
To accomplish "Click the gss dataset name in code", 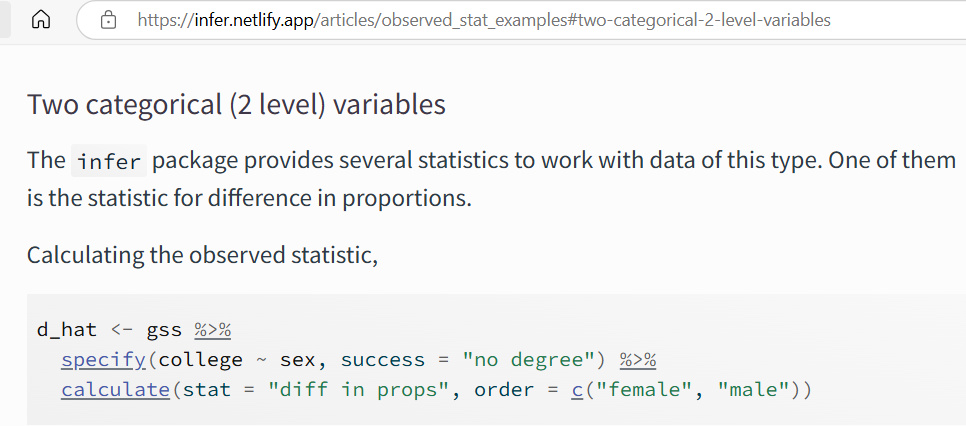I will click(x=164, y=331).
